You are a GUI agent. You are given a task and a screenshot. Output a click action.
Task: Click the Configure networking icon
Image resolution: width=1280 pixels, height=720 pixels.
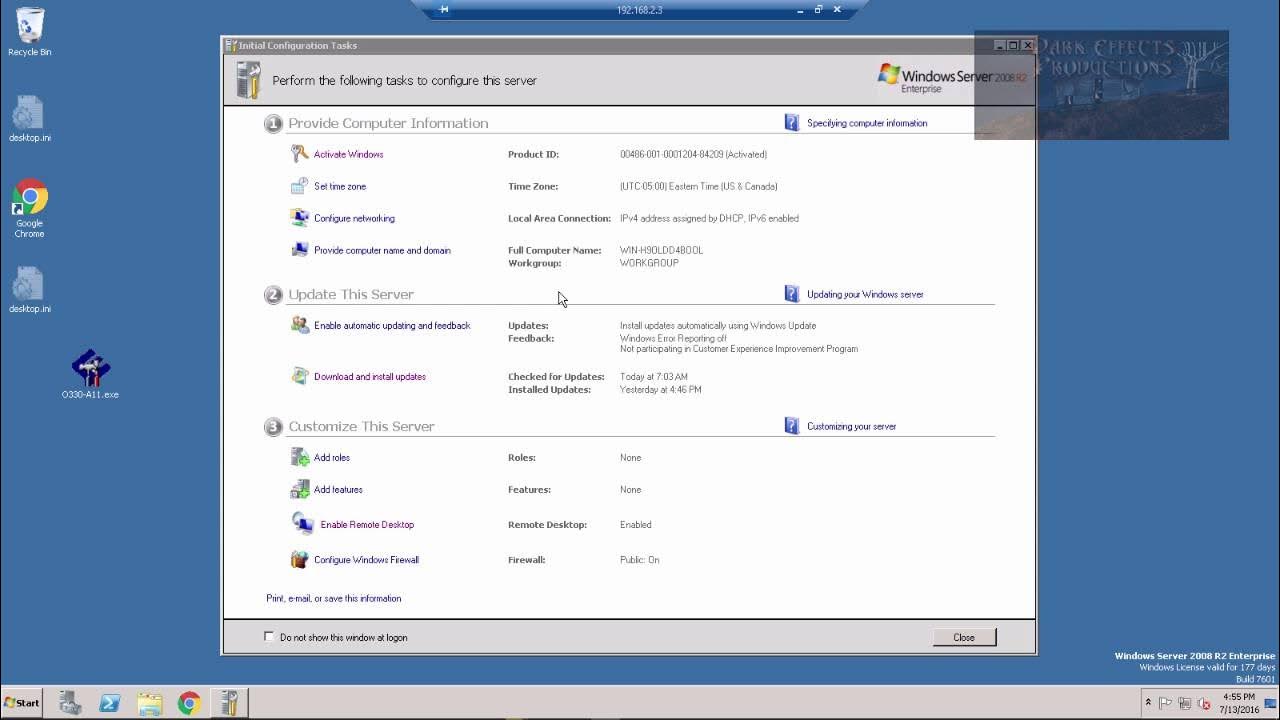(299, 218)
